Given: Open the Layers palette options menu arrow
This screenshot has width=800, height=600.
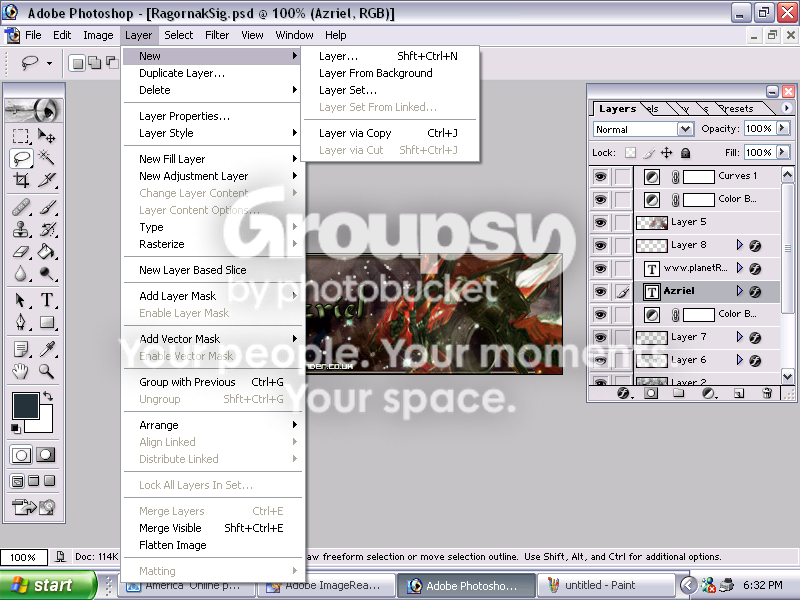Looking at the screenshot, I should click(x=786, y=108).
